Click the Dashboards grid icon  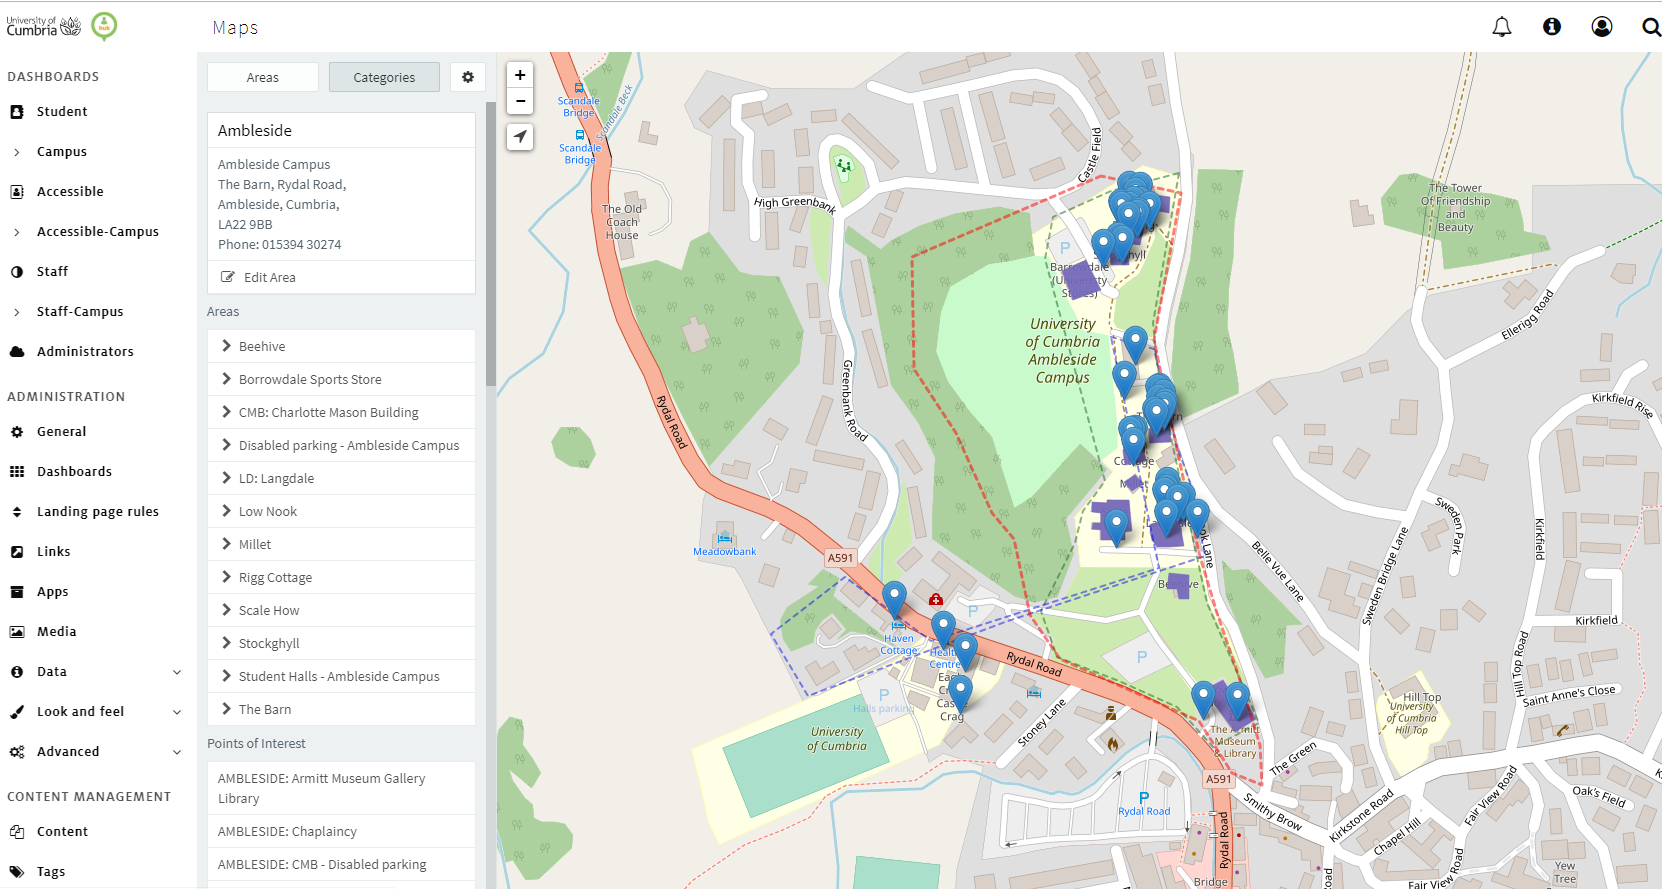coord(17,472)
